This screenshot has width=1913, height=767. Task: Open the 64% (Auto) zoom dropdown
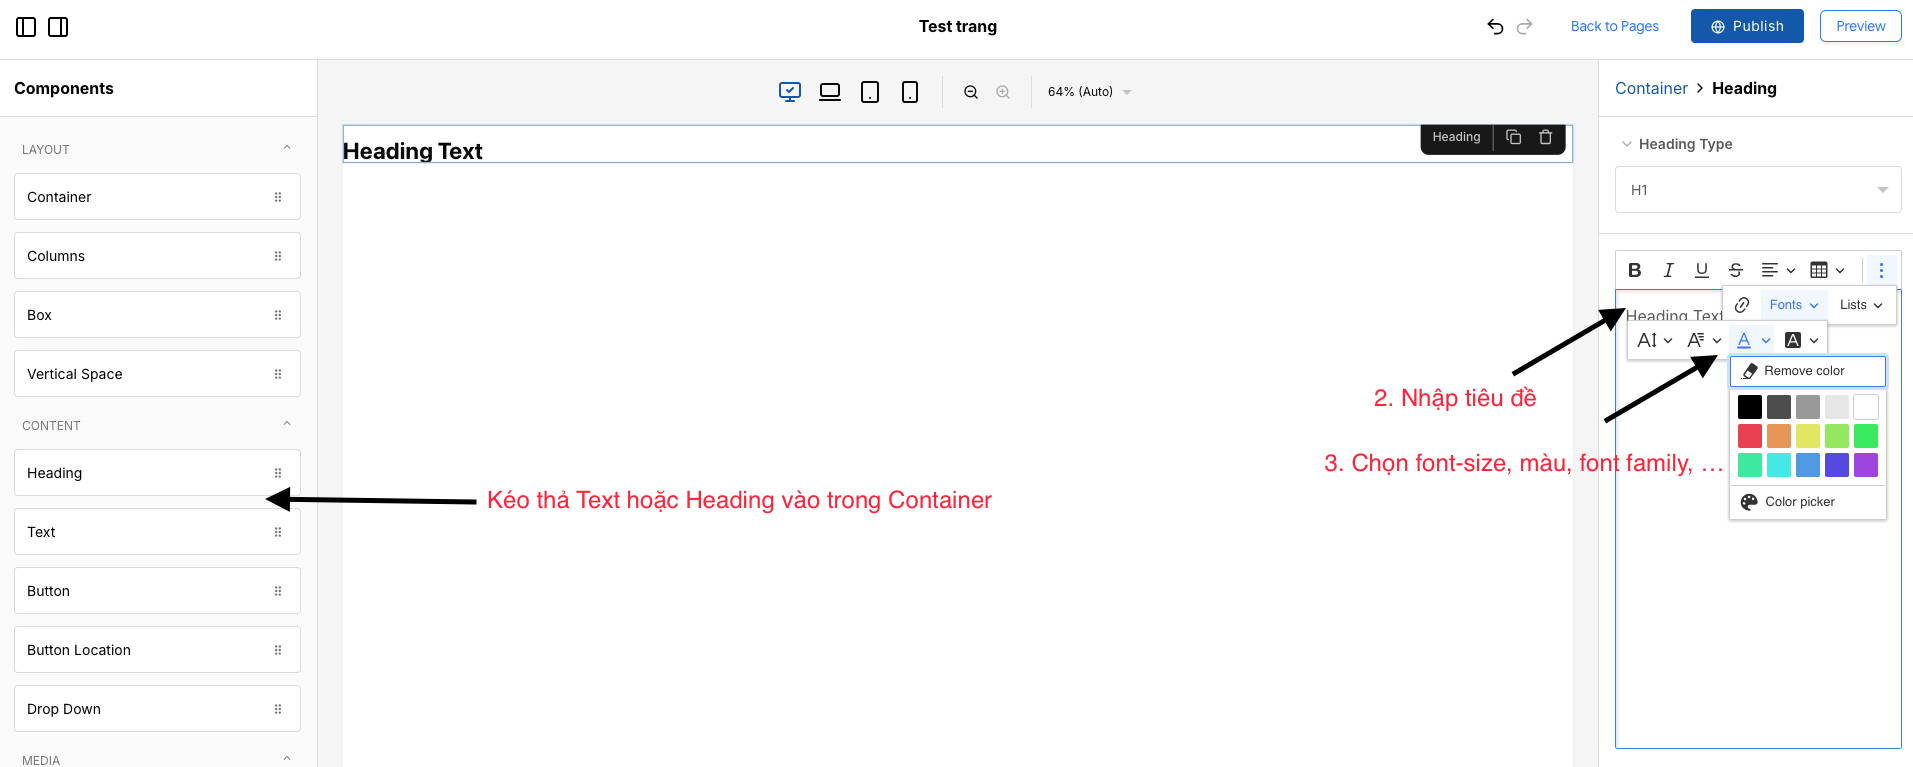(x=1089, y=92)
